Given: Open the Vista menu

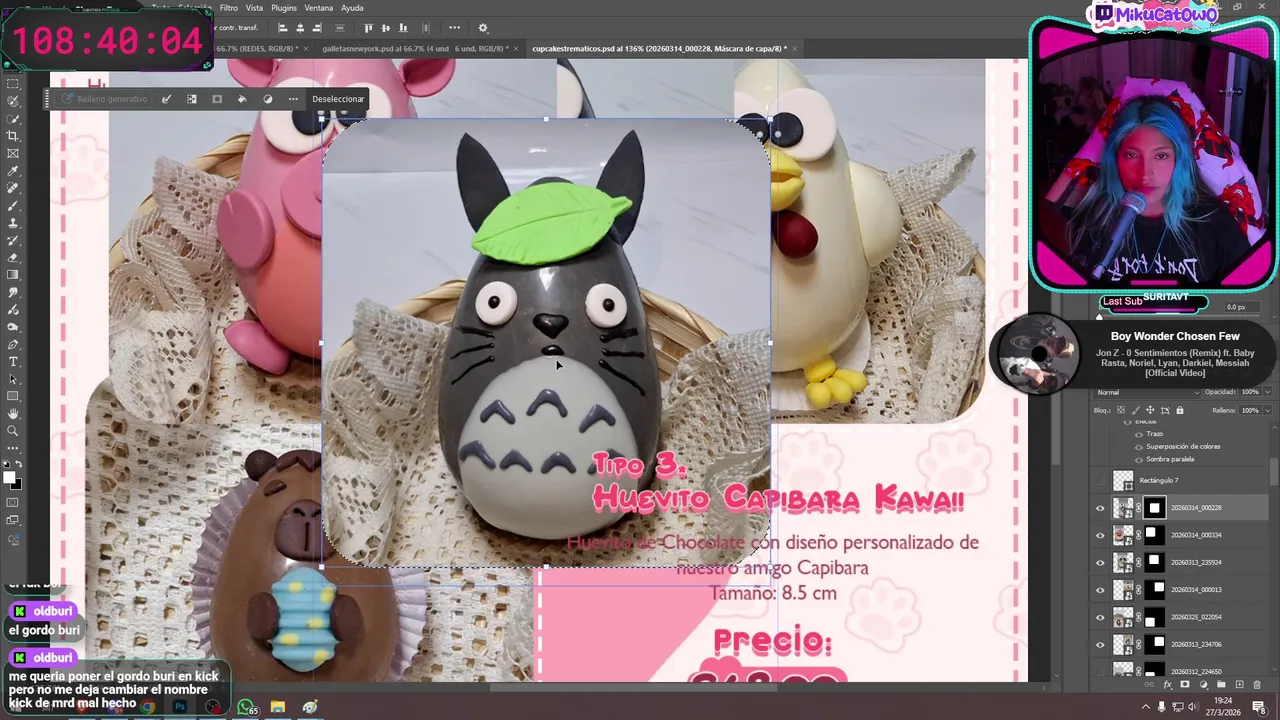Looking at the screenshot, I should (x=254, y=7).
